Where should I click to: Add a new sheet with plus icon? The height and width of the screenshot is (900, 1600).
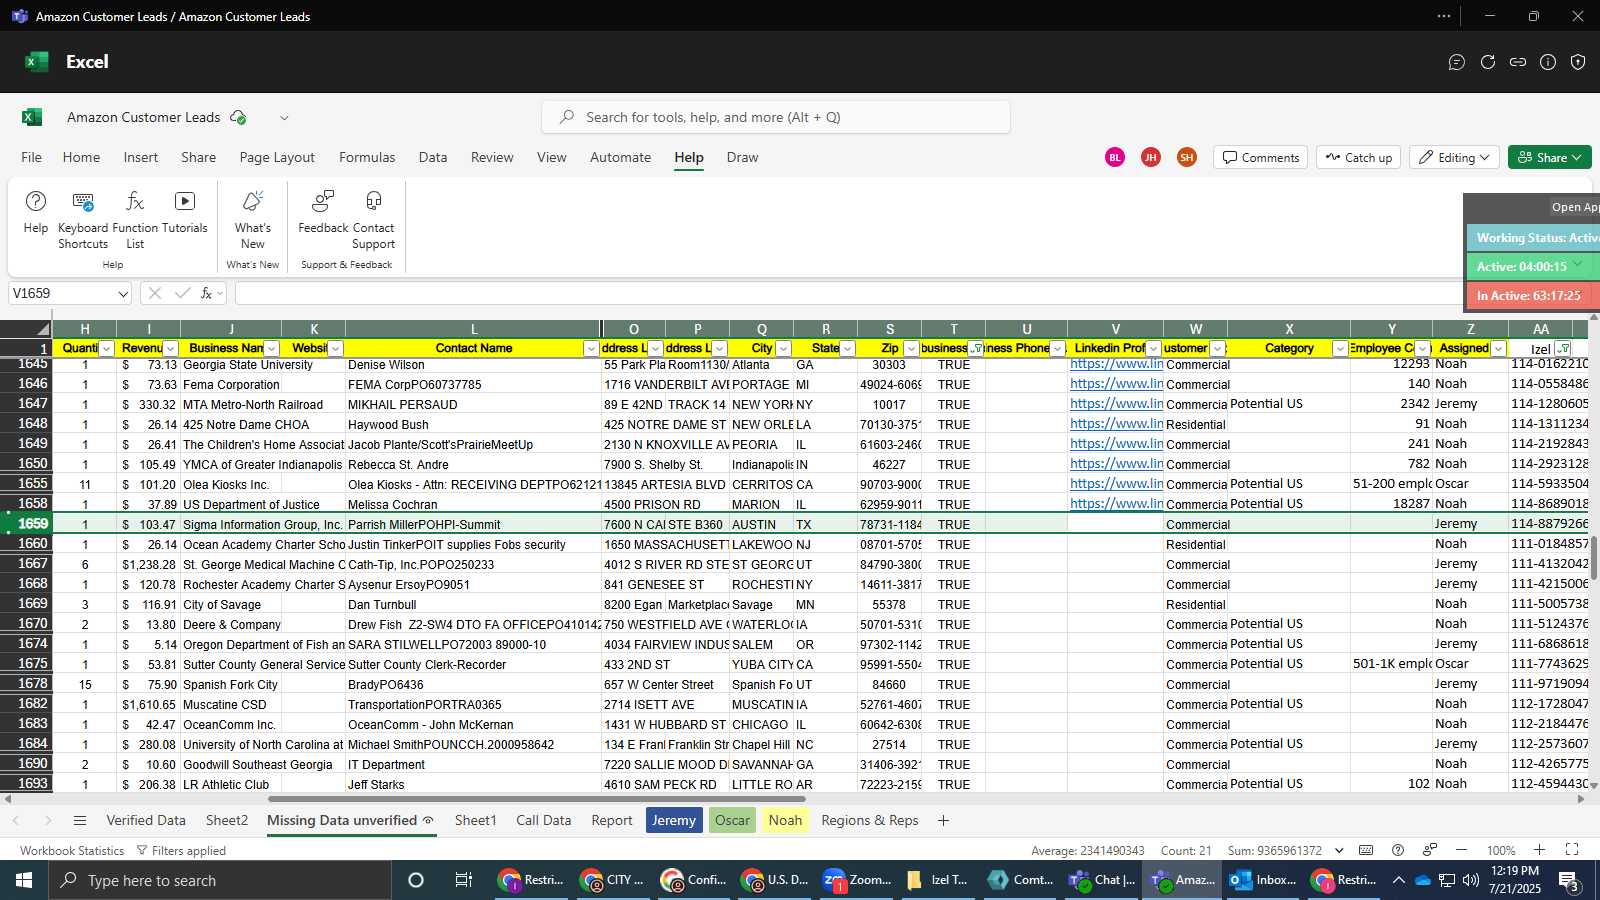(x=943, y=820)
